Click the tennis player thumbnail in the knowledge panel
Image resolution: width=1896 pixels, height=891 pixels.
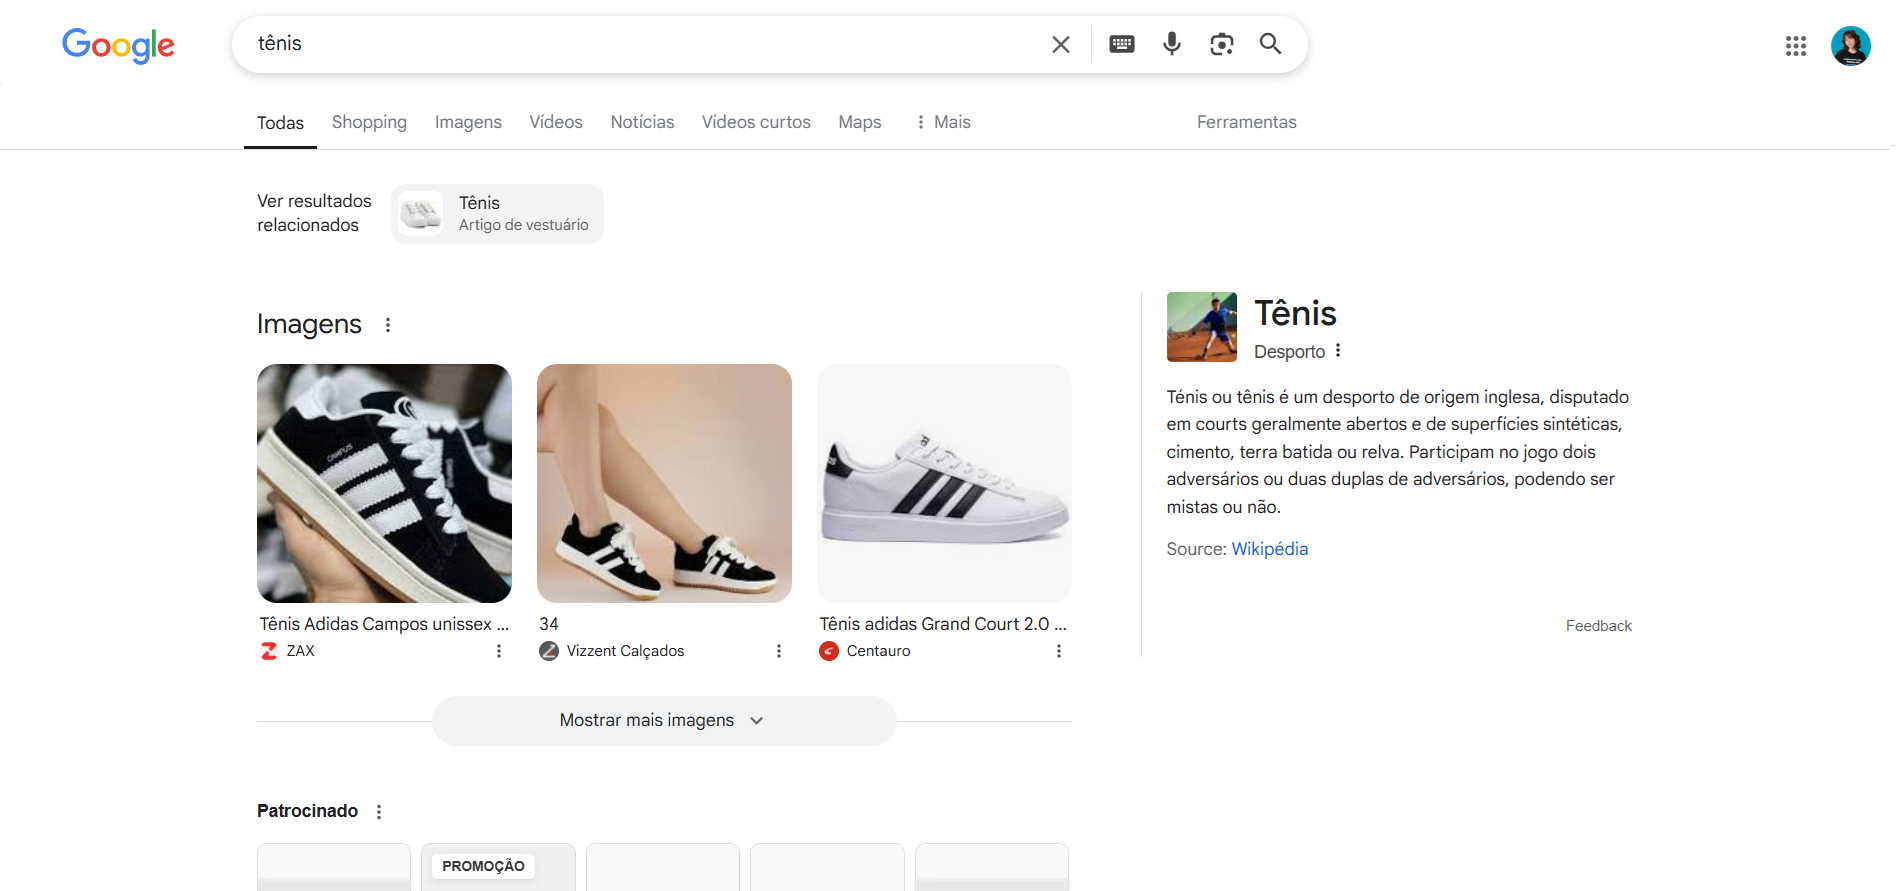point(1201,327)
